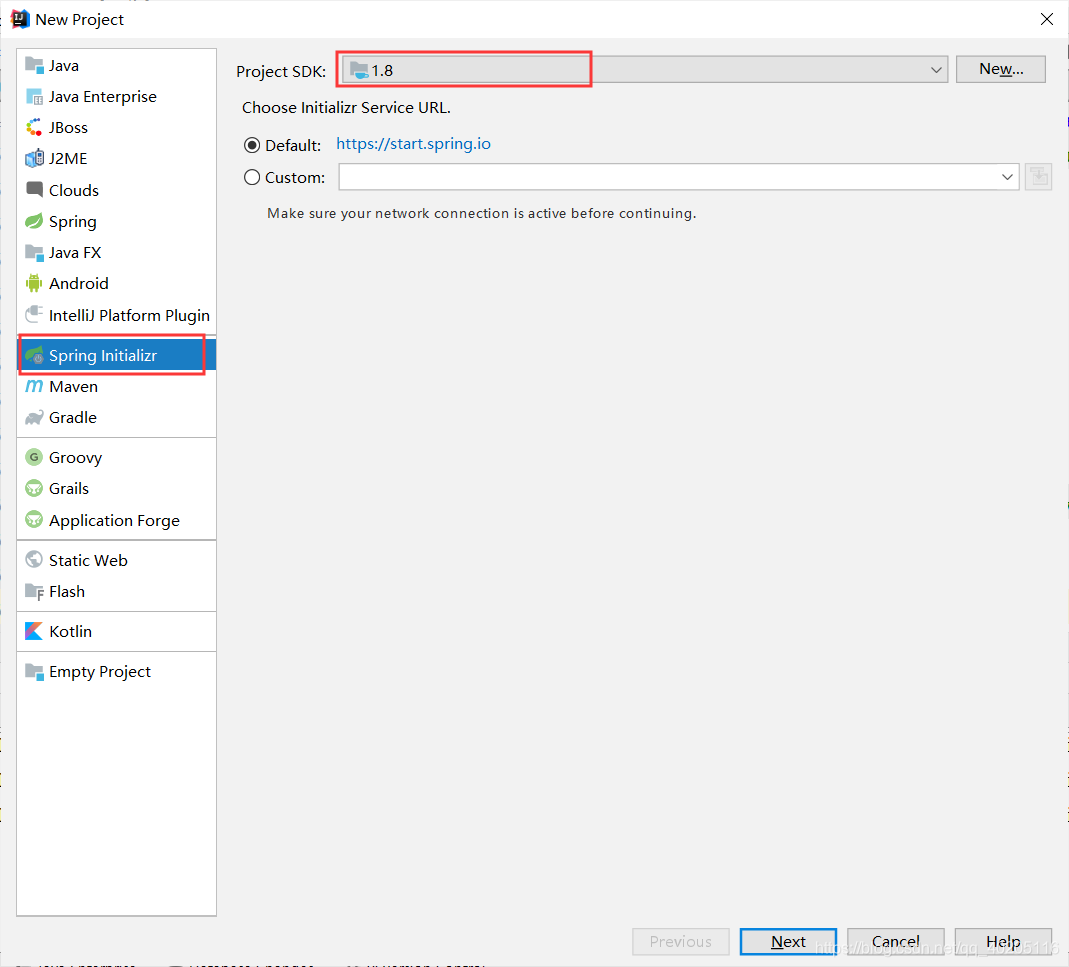1069x967 pixels.
Task: Pick Gradle project type
Action: [x=73, y=417]
